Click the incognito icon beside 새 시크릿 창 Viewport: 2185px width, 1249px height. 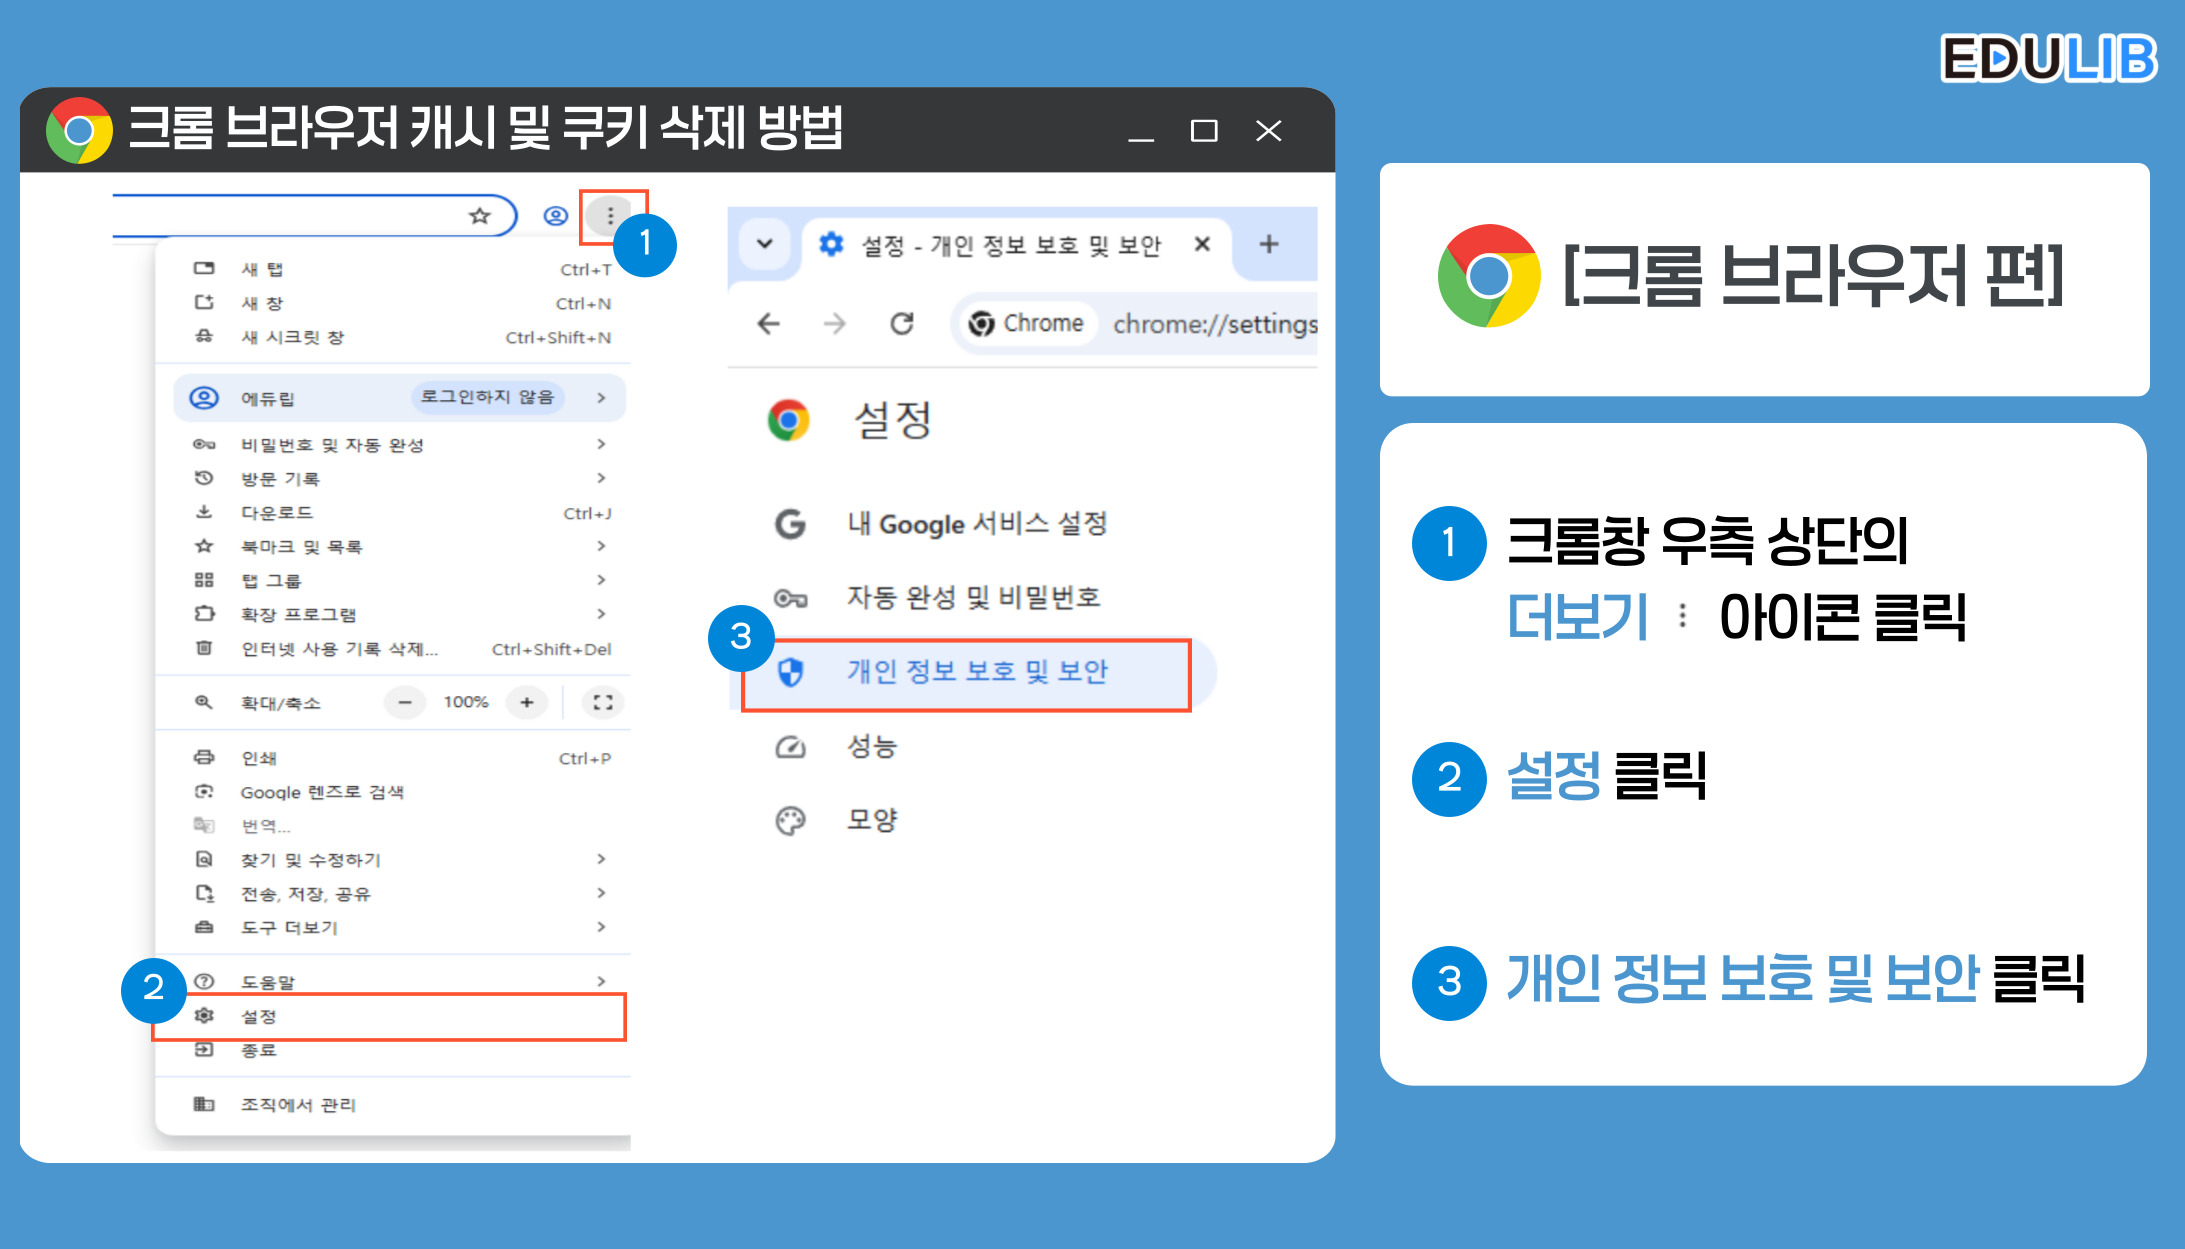pyautogui.click(x=204, y=337)
